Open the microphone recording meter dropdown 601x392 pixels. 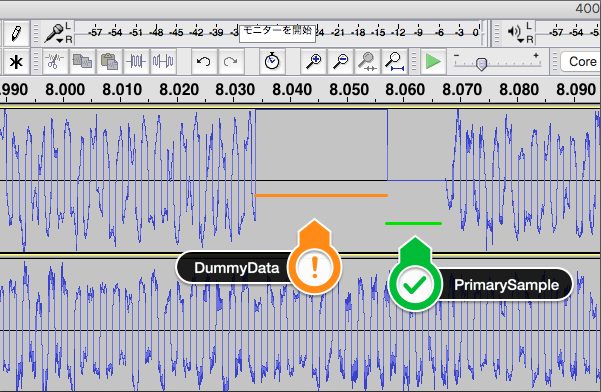54,34
